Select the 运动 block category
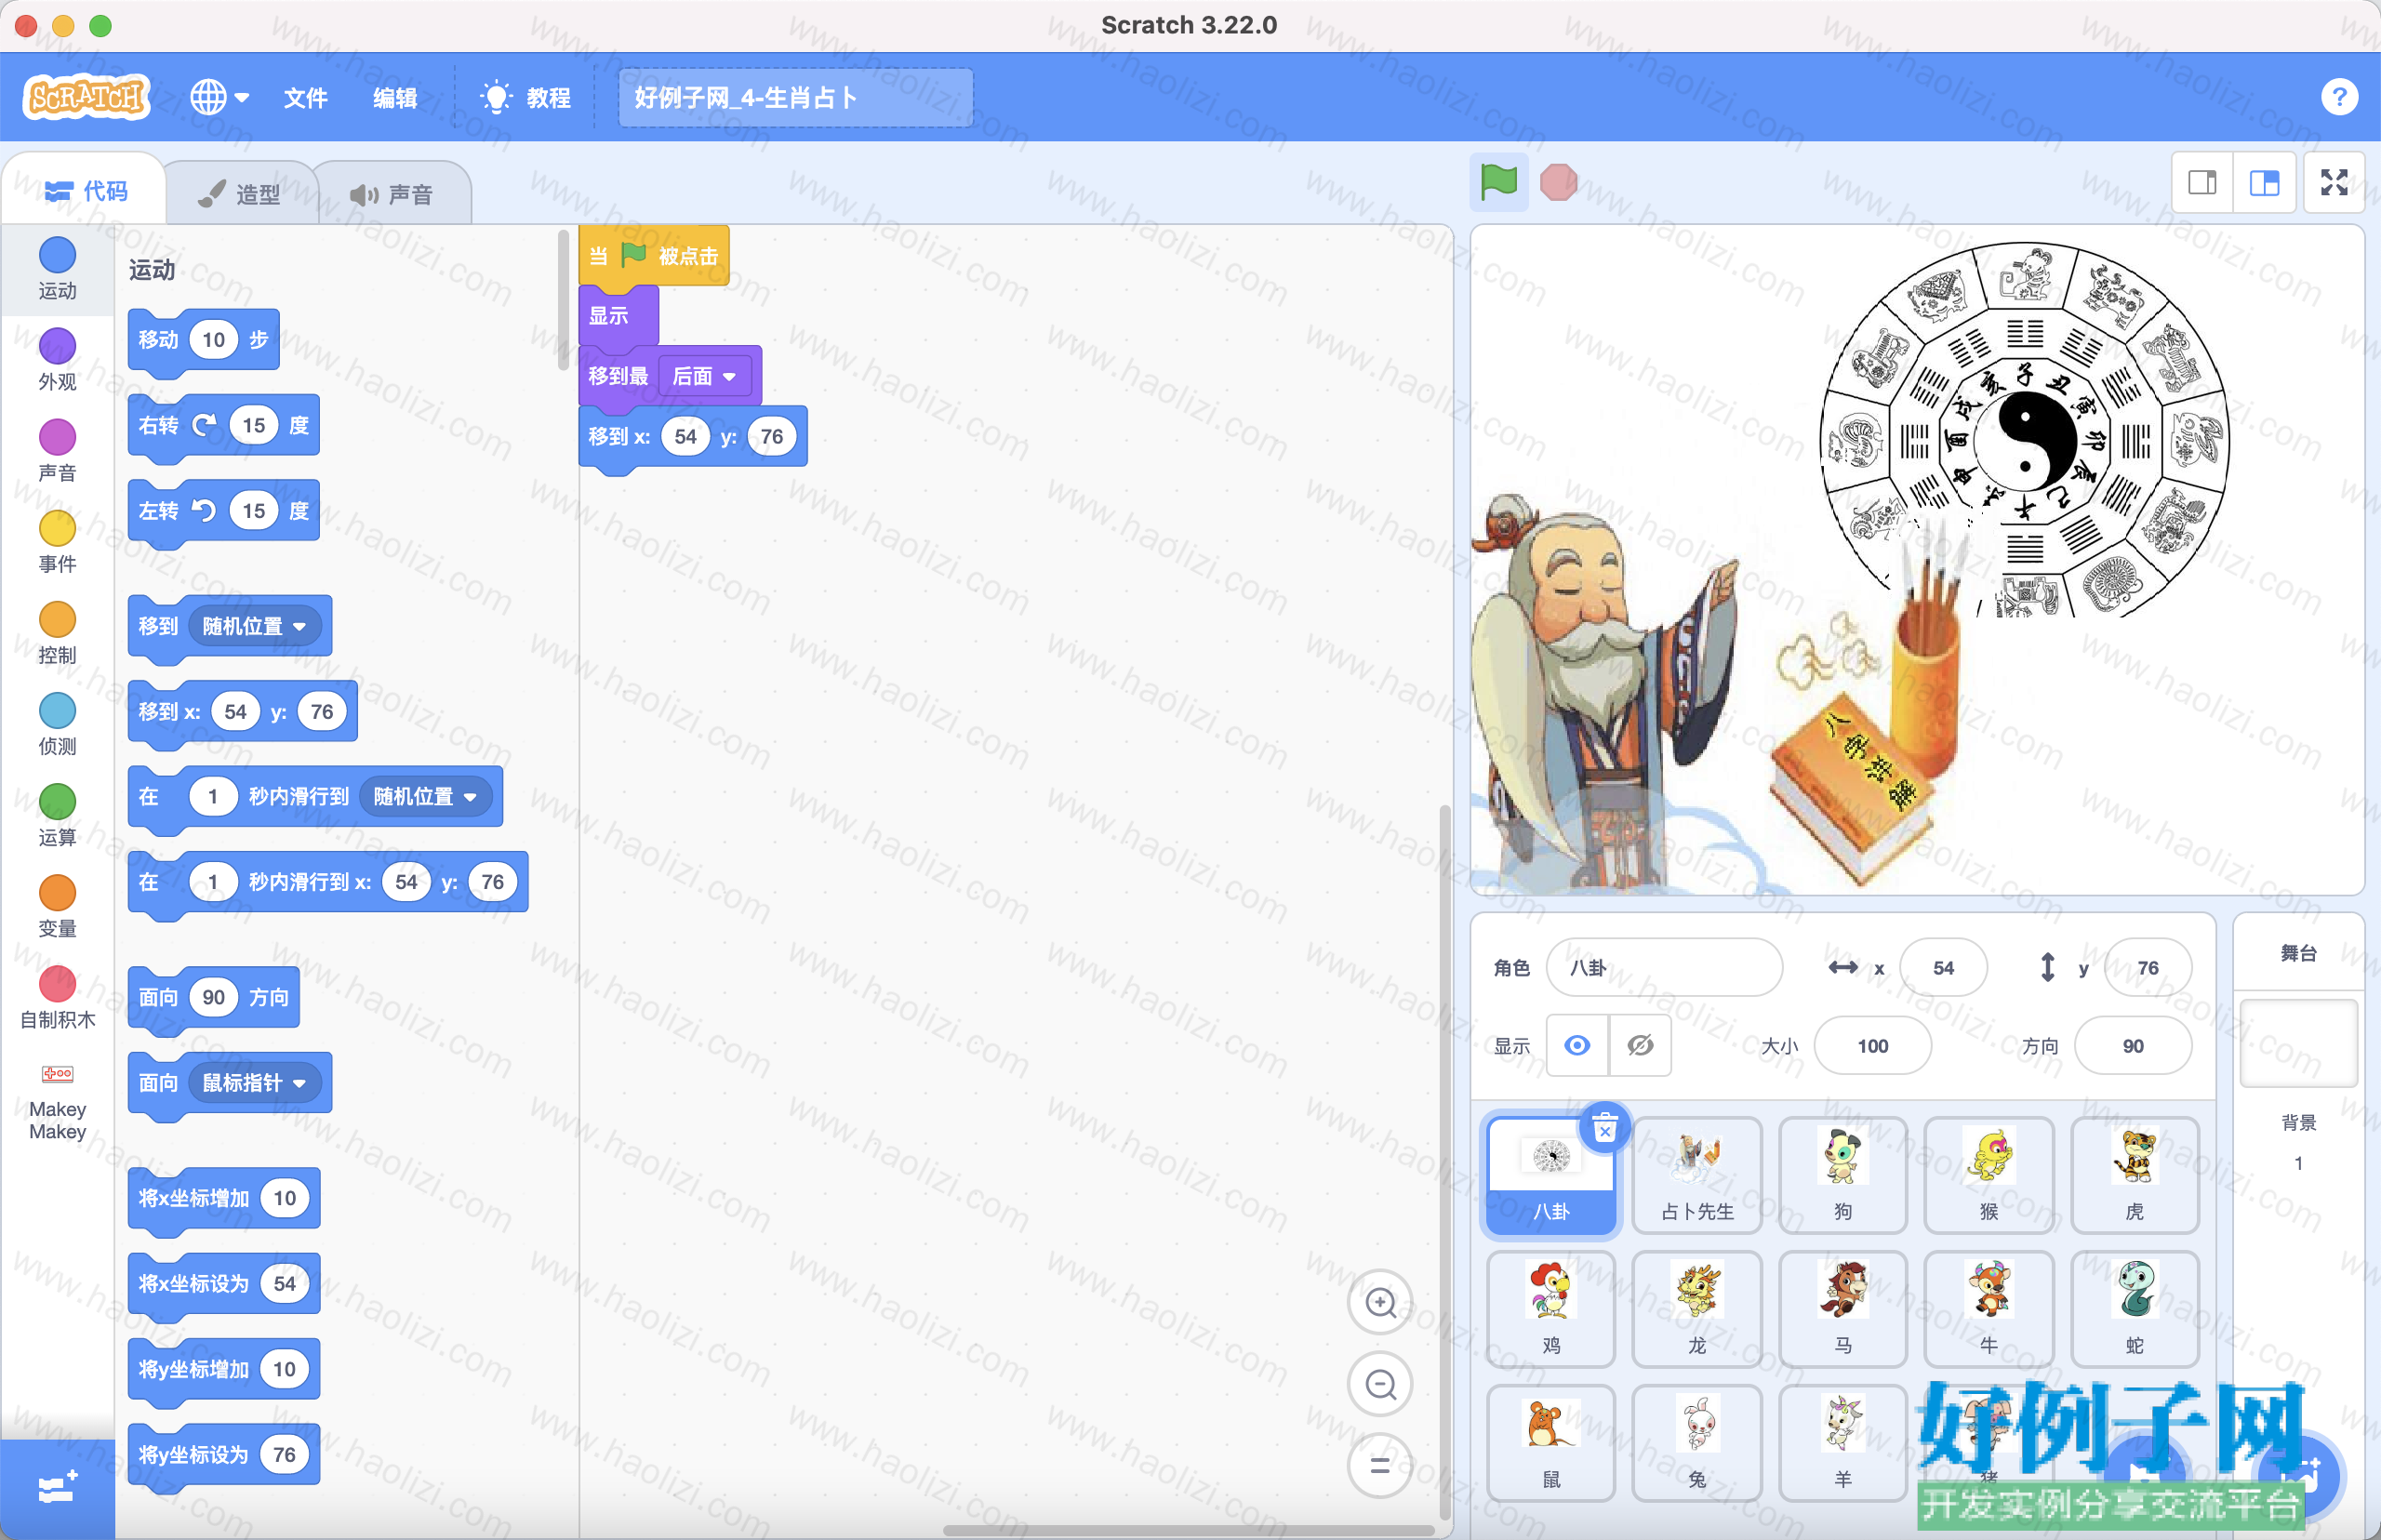This screenshot has width=2381, height=1540. point(57,269)
